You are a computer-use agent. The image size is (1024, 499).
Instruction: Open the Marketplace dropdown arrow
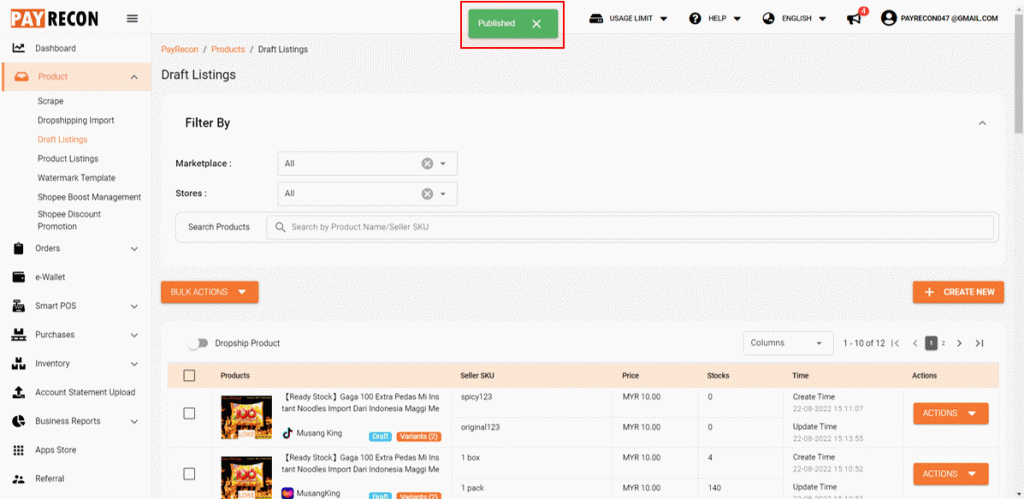click(443, 163)
